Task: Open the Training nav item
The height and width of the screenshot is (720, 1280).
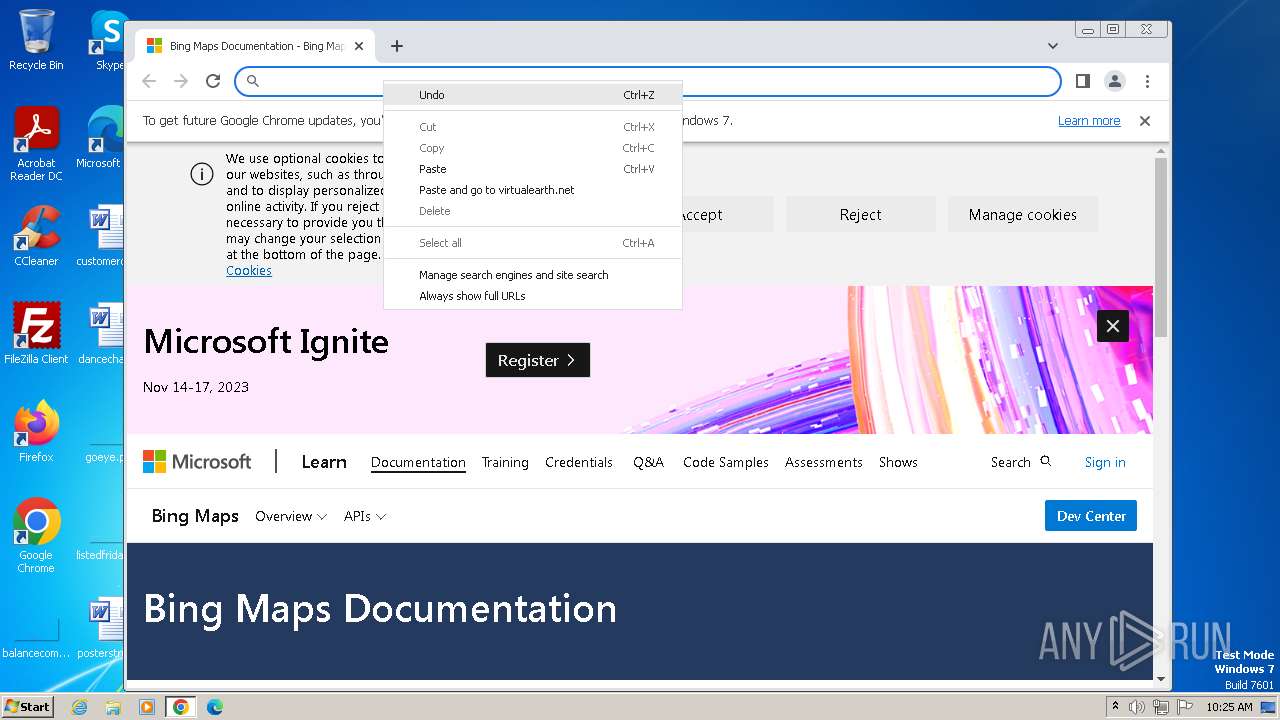Action: click(x=505, y=462)
